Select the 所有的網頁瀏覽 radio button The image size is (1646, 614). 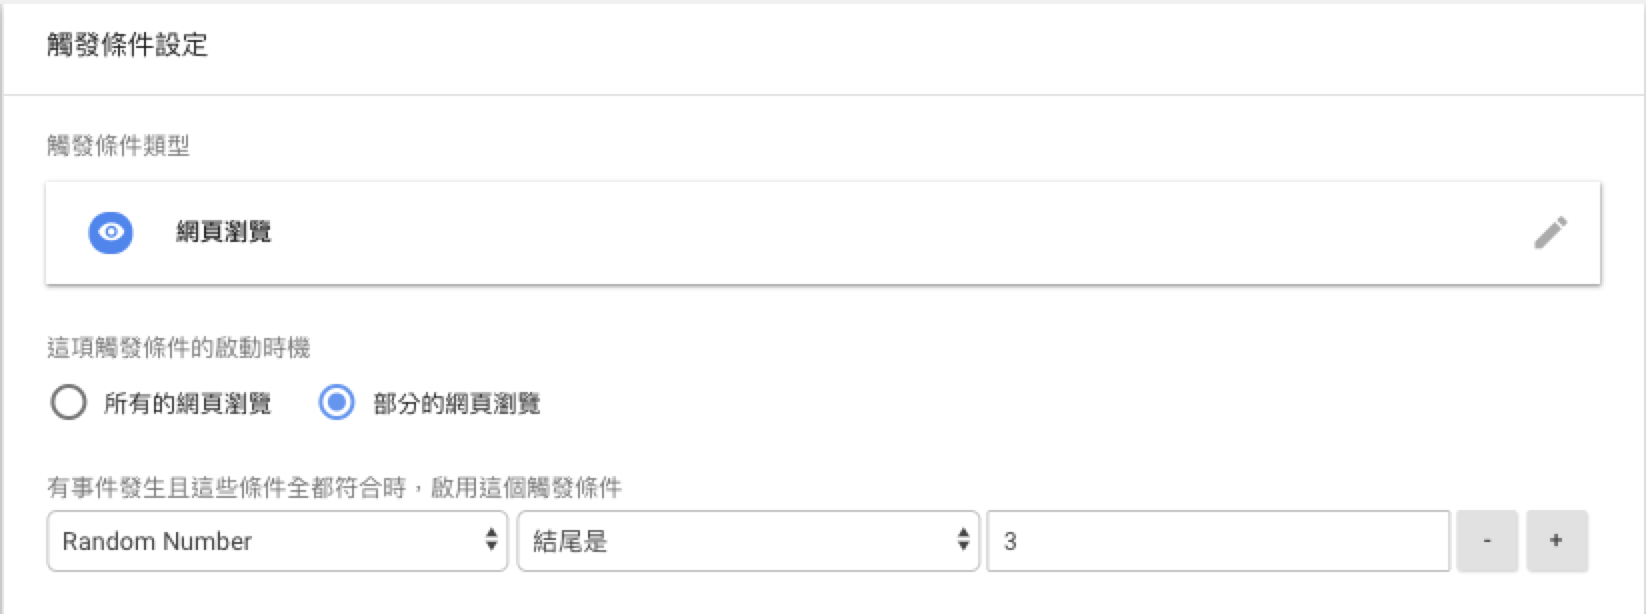[x=68, y=403]
